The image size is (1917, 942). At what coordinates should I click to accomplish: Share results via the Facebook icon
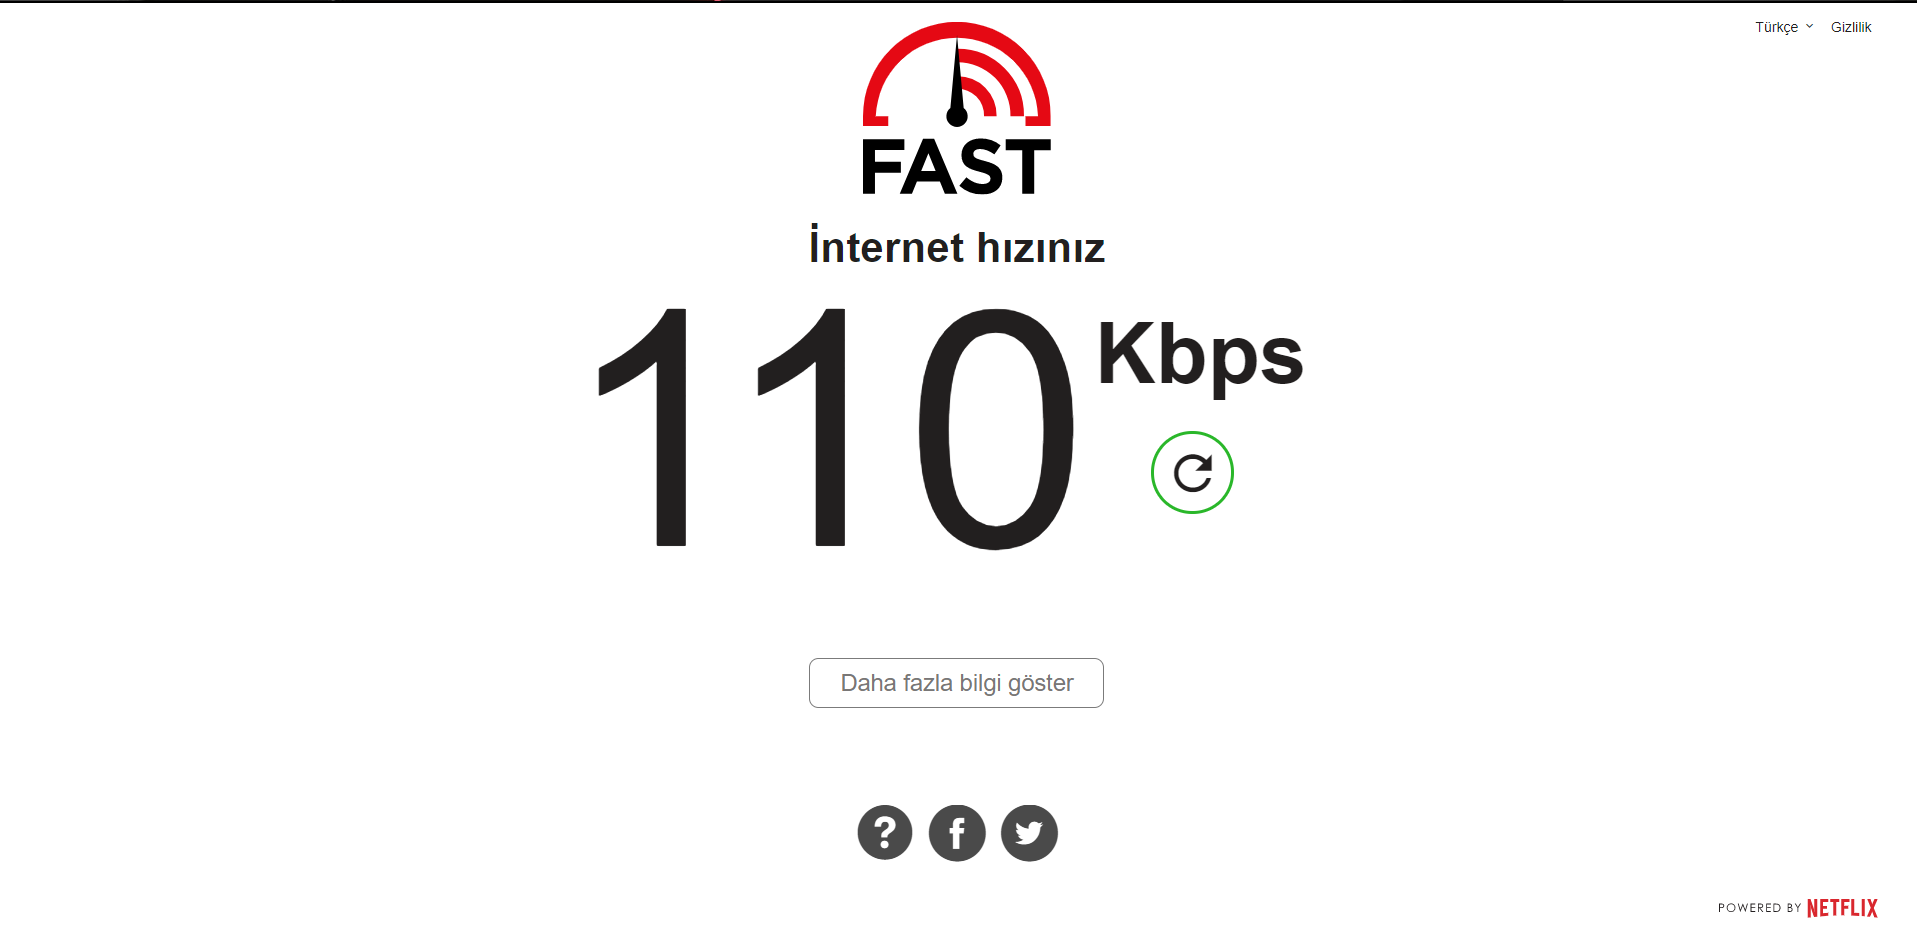coord(957,833)
